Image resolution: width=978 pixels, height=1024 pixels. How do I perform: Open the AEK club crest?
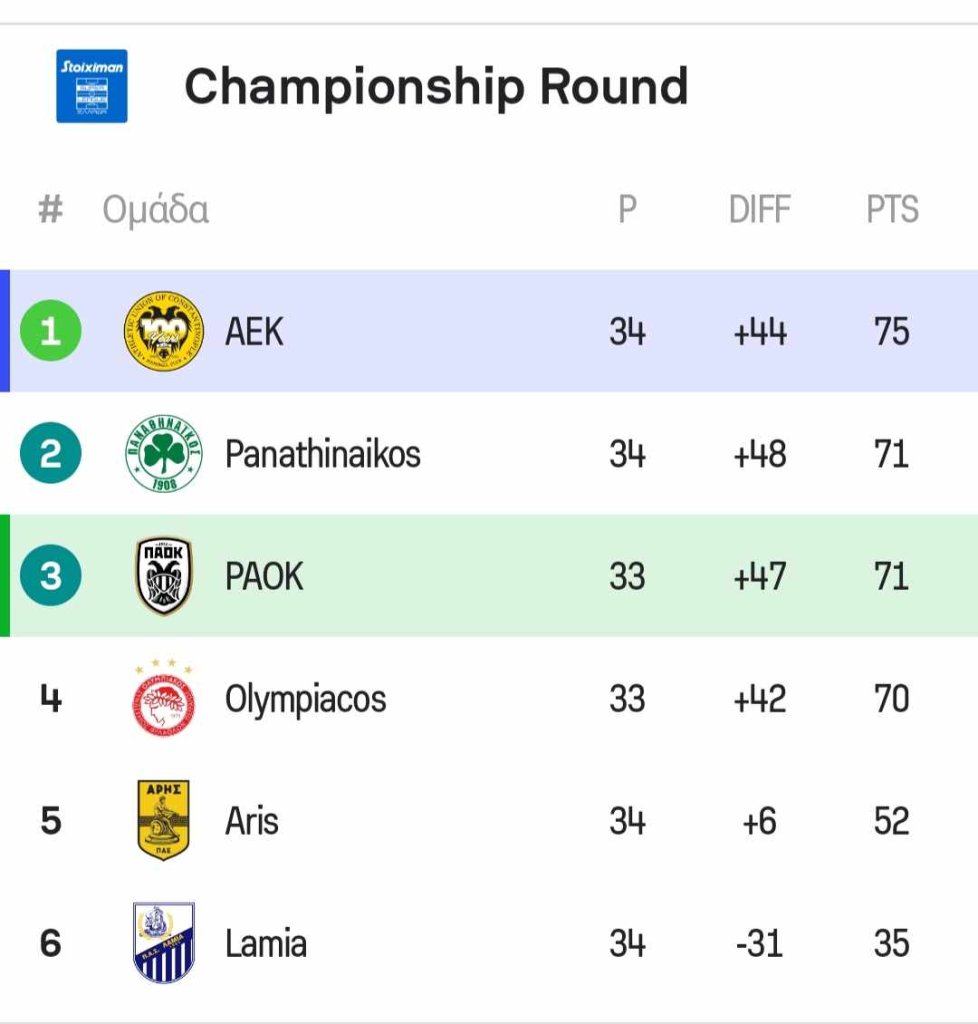click(163, 330)
